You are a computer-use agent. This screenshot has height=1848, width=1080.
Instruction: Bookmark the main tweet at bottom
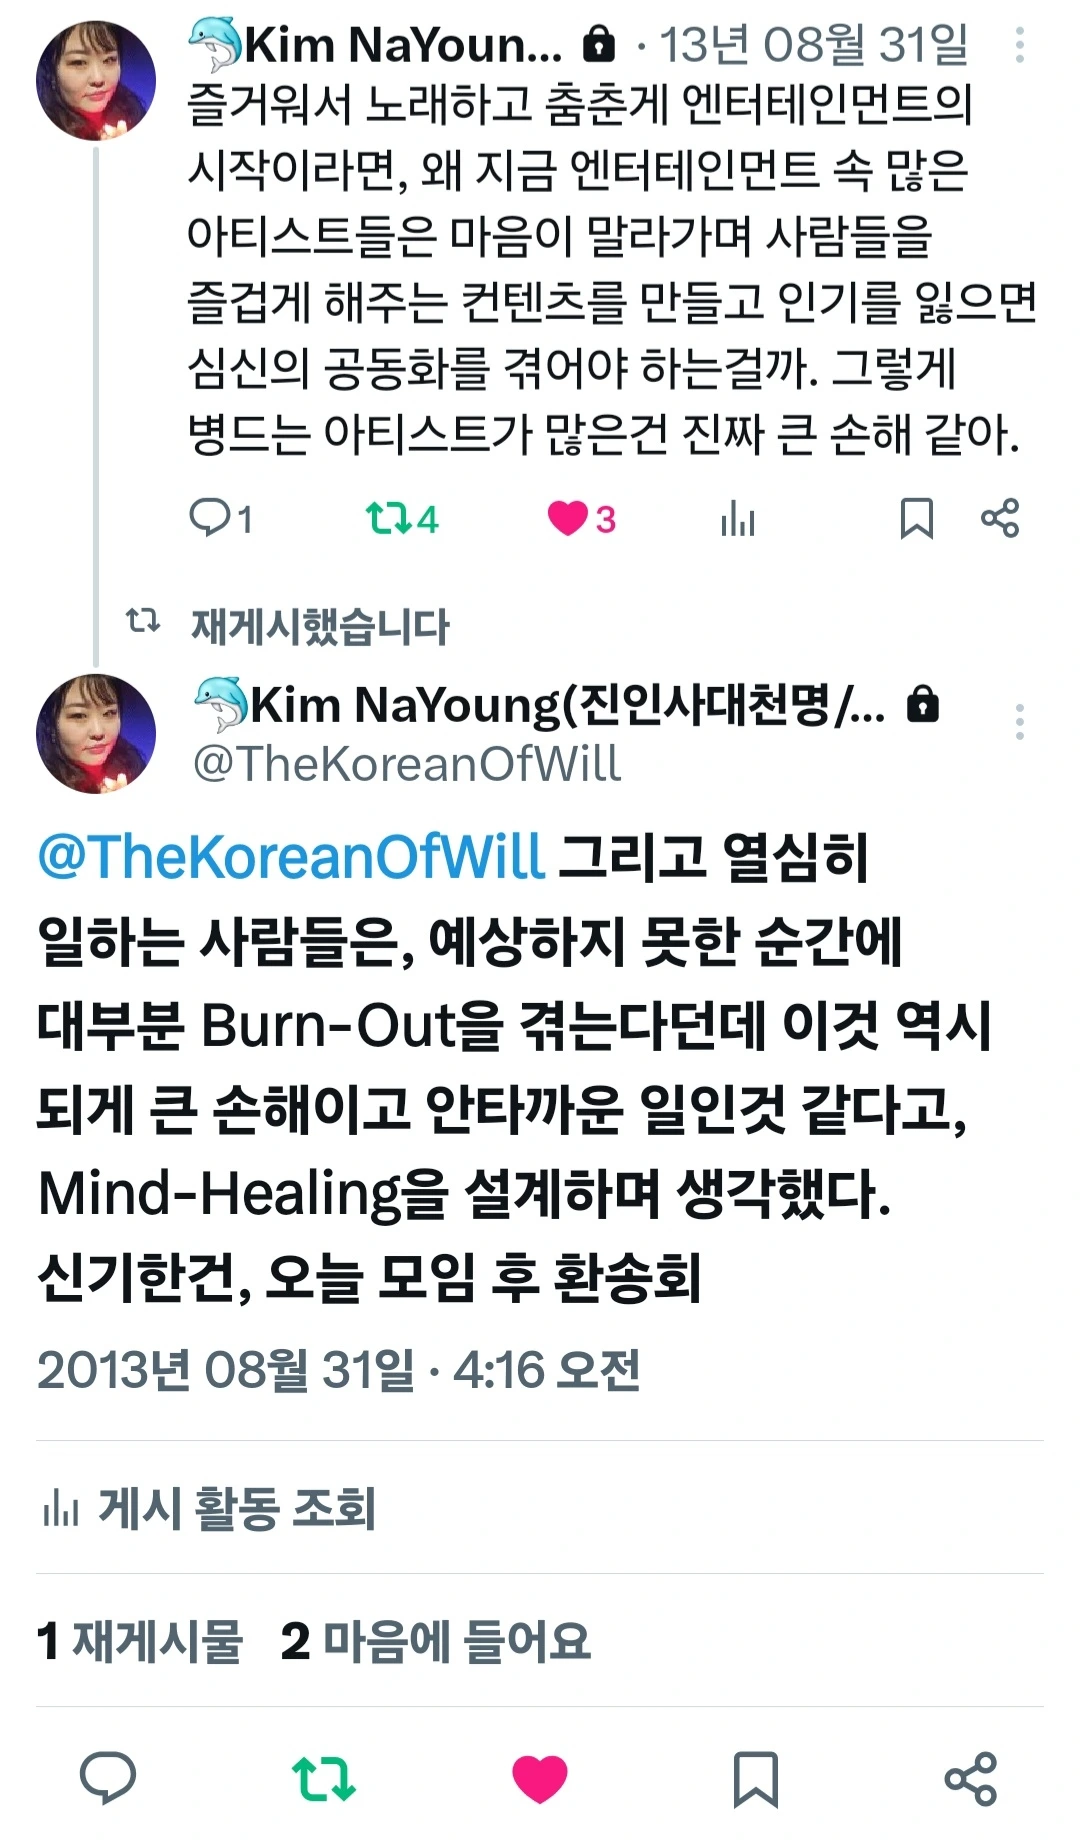(755, 1779)
